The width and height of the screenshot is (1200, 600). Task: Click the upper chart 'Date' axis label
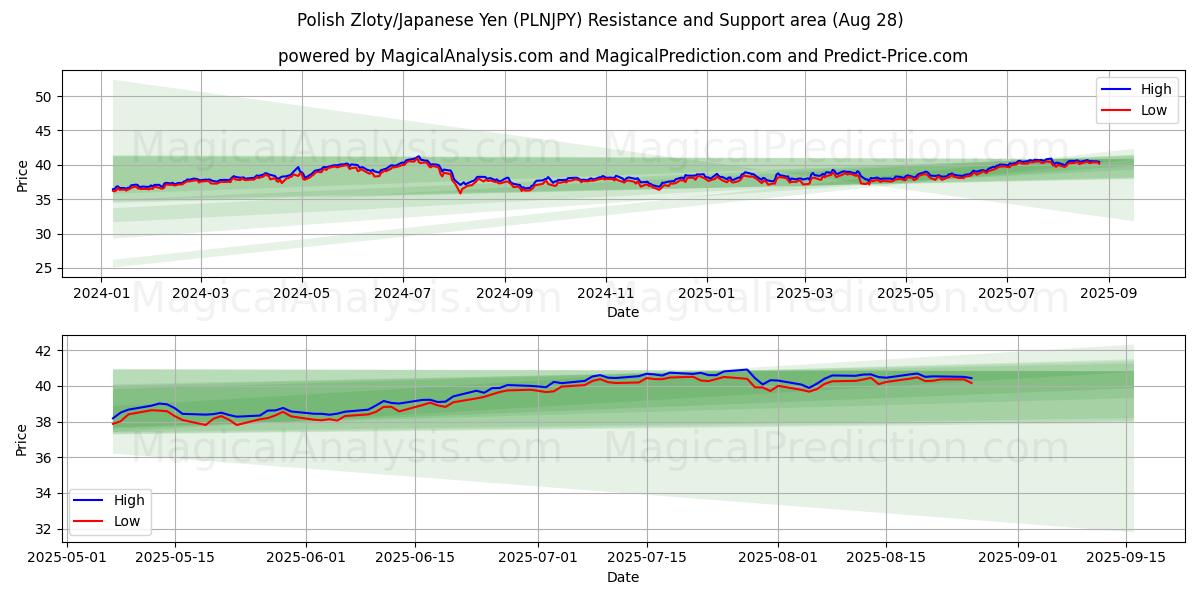[x=623, y=313]
